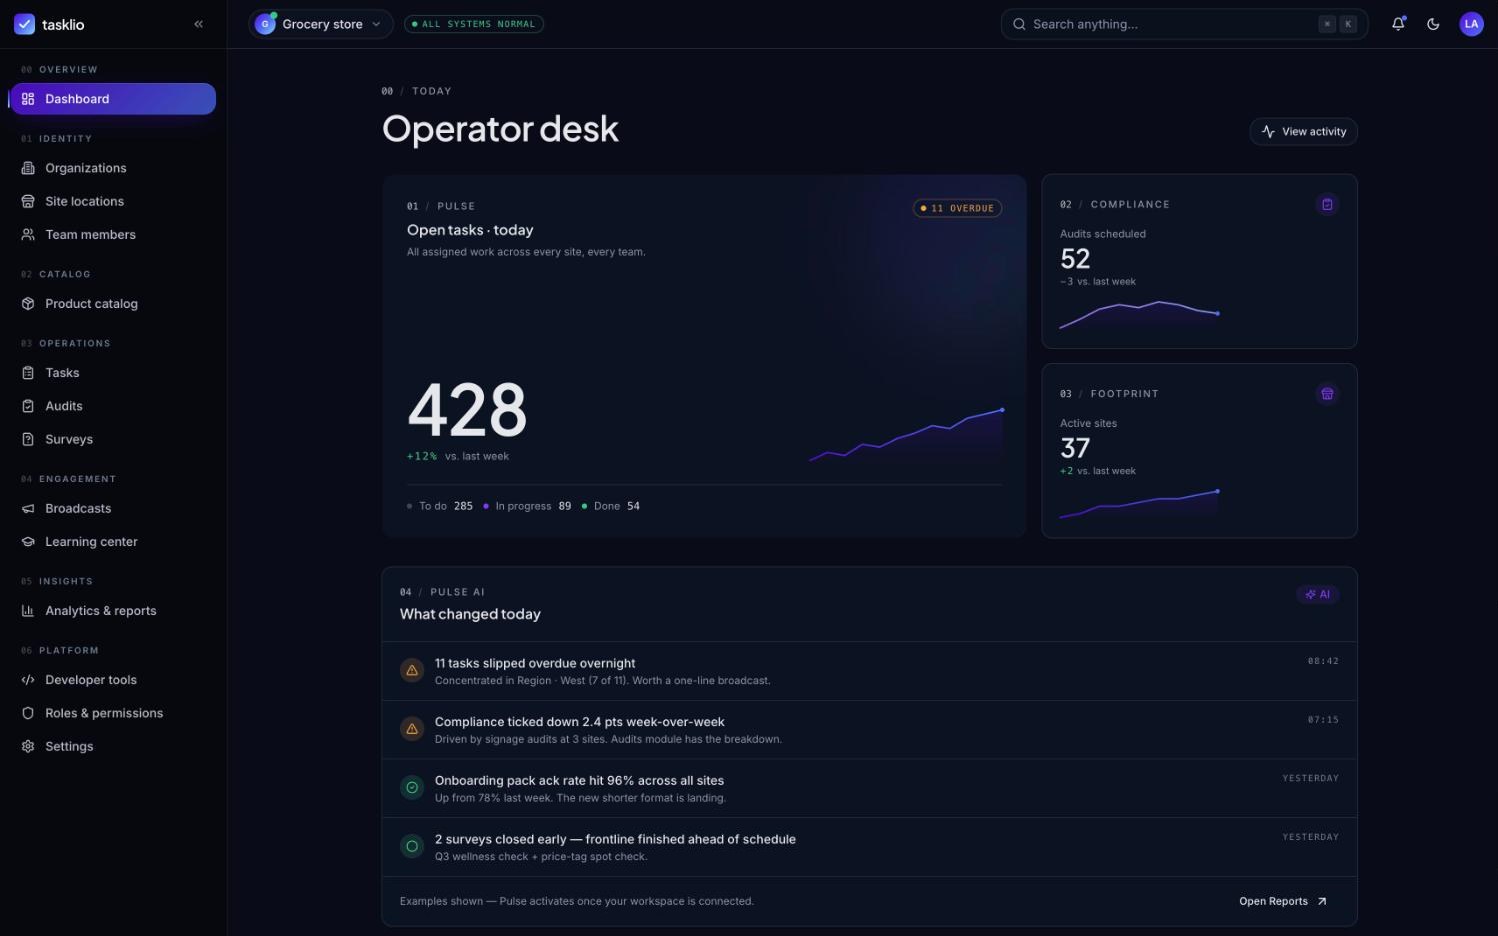This screenshot has height=936, width=1498.
Task: Open Broadcasts page
Action: point(112,508)
